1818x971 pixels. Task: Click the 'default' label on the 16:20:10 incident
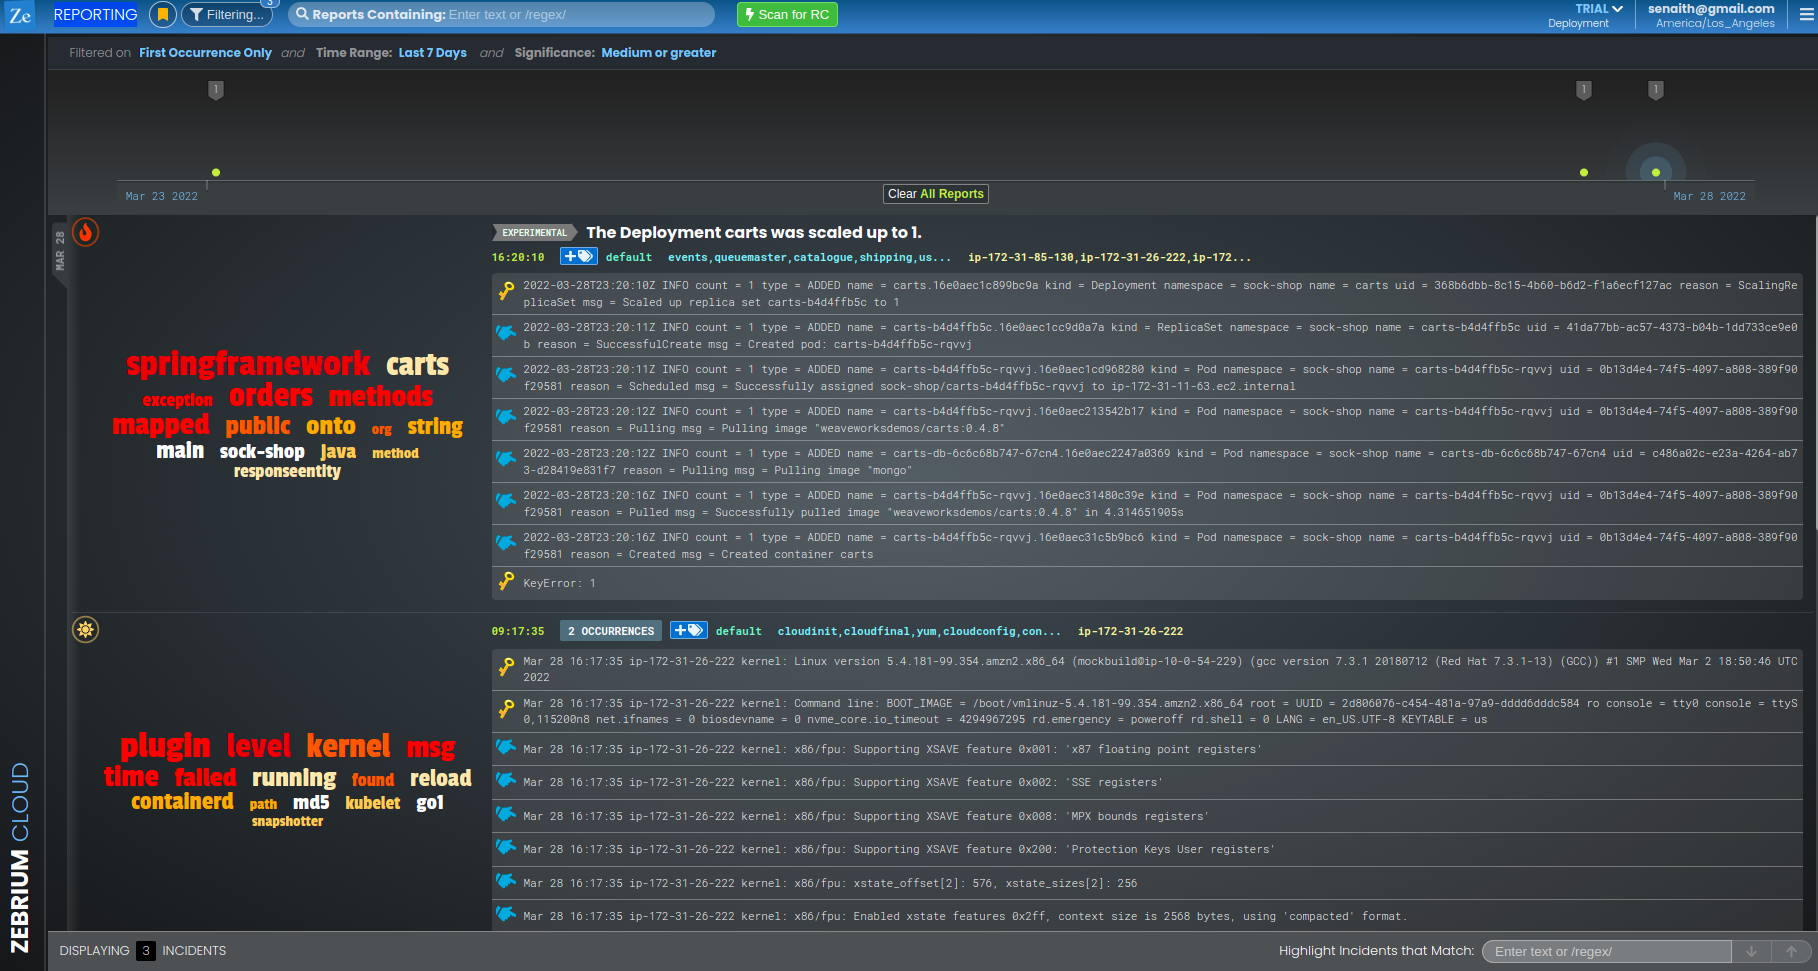click(x=629, y=257)
